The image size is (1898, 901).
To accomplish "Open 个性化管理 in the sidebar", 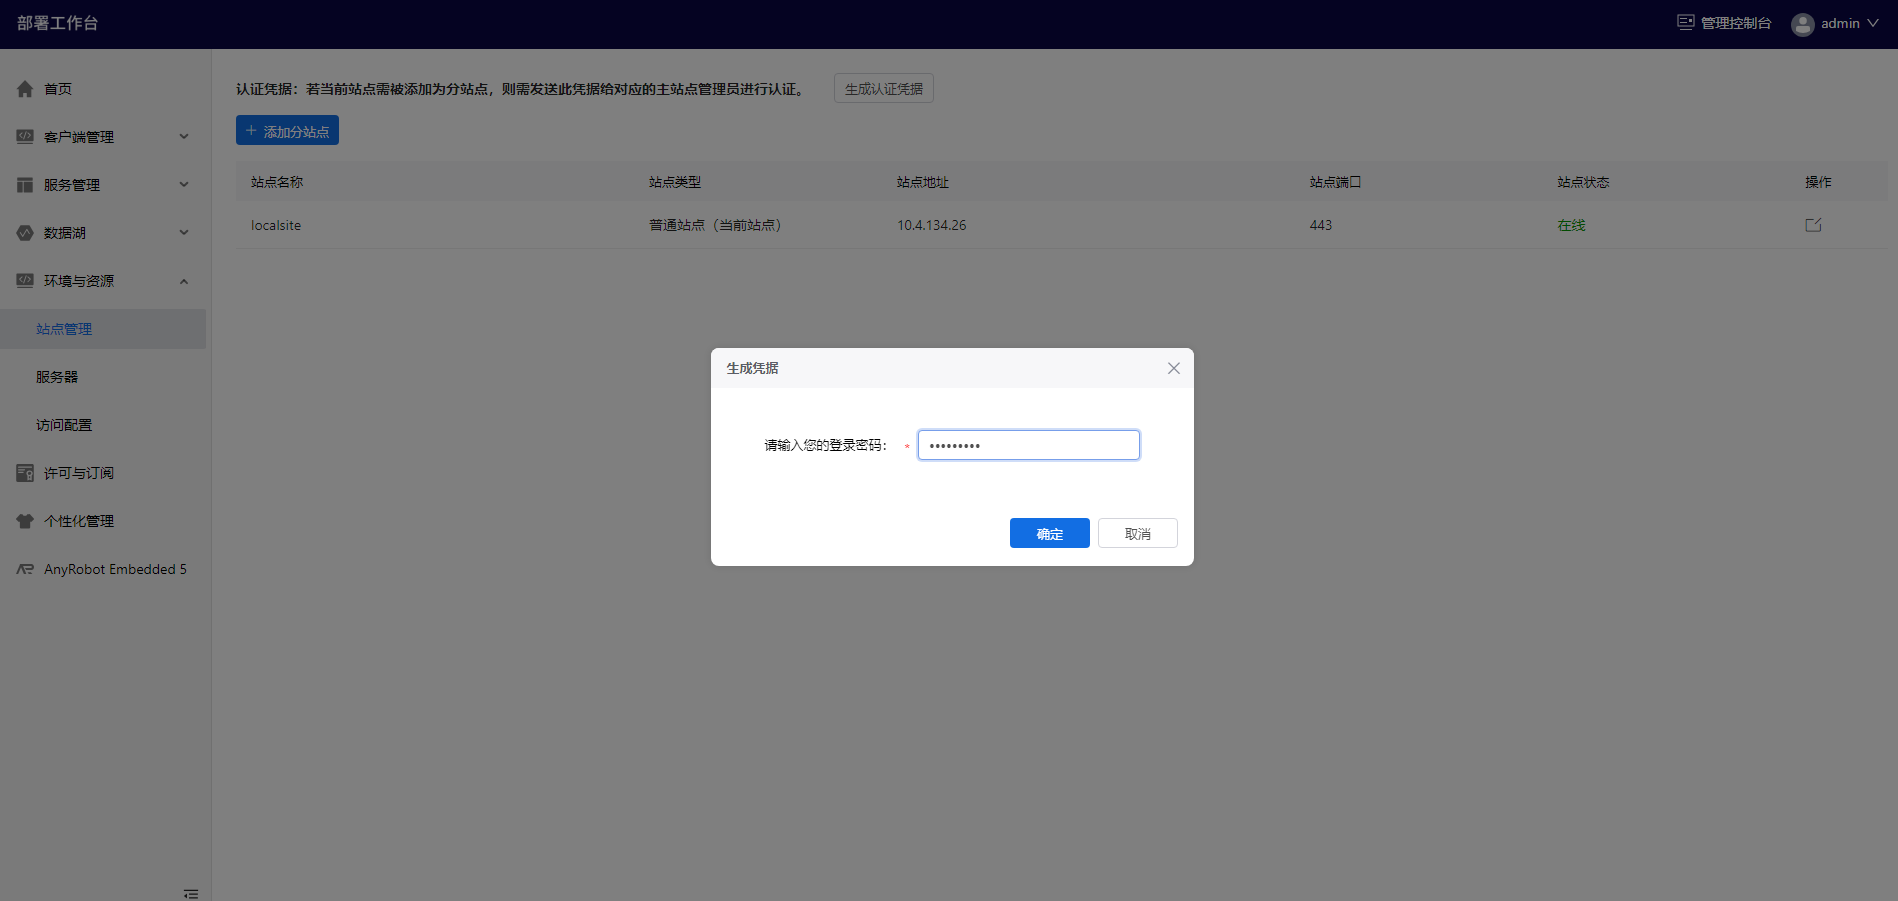I will click(x=79, y=521).
